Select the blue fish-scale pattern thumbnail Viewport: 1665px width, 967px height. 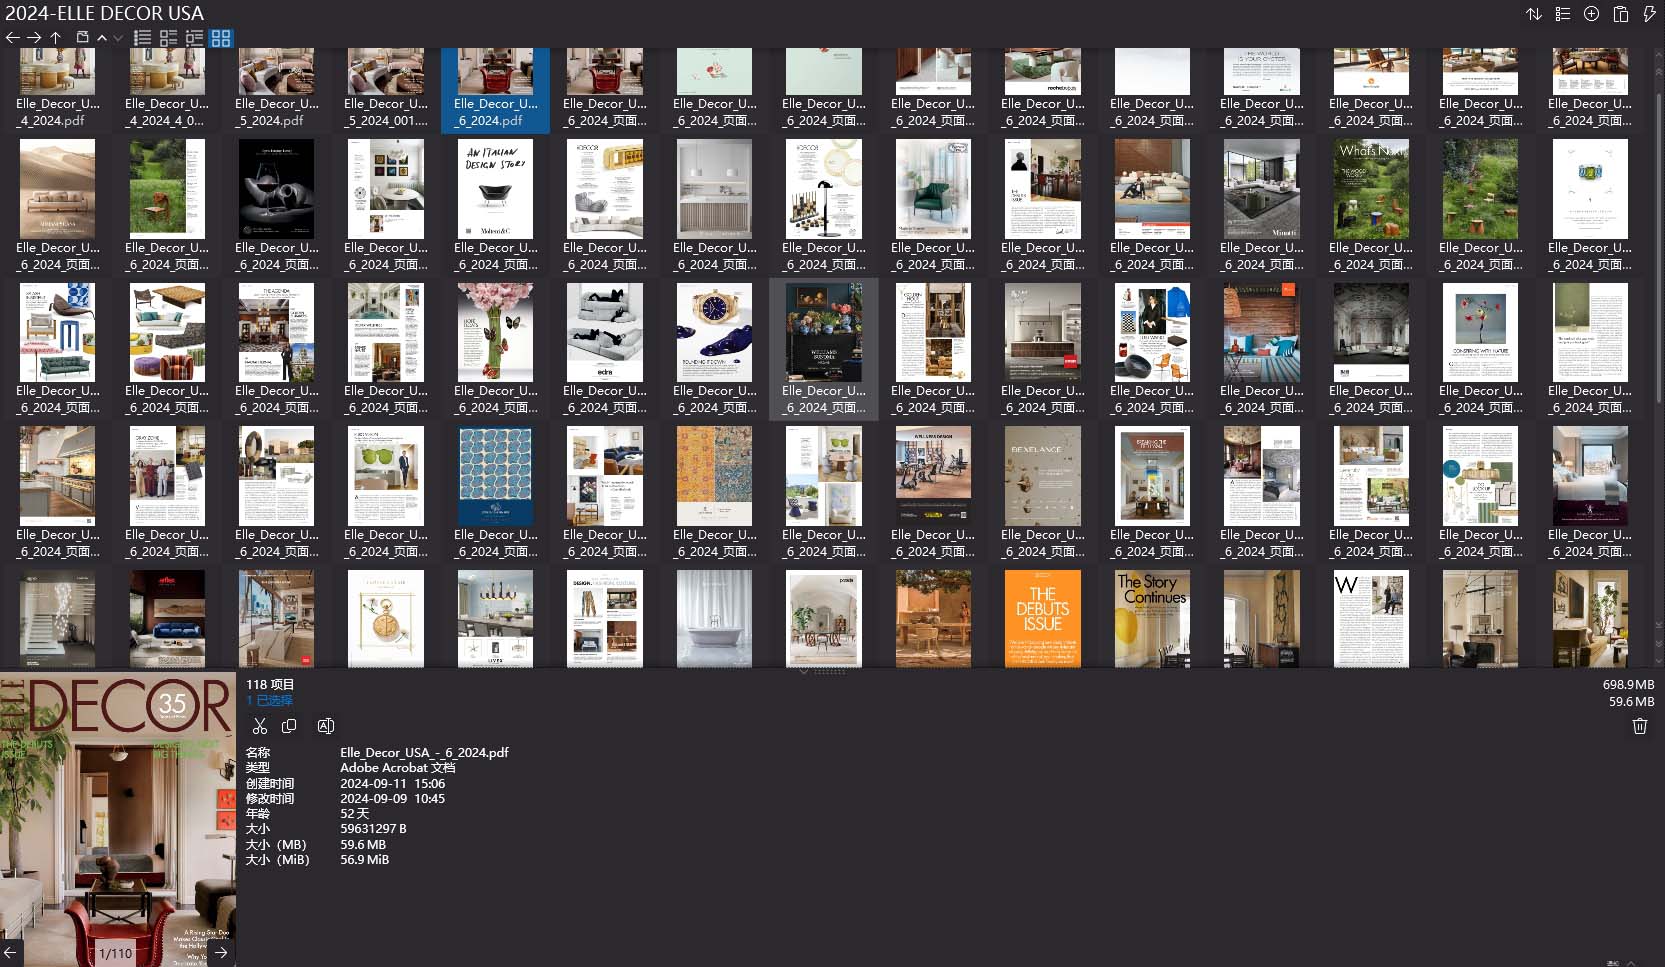pos(495,476)
